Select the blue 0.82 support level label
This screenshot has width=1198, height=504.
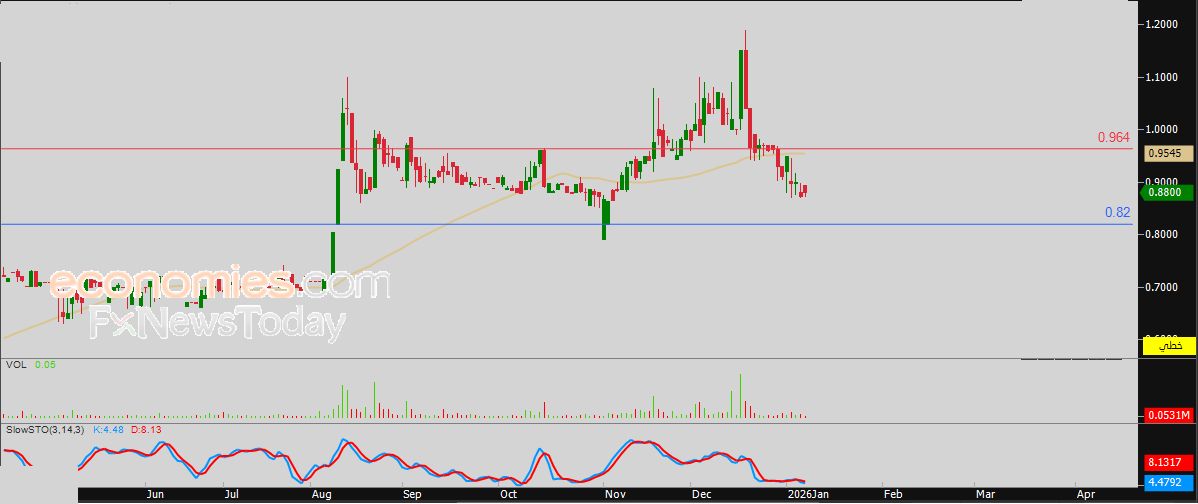(1117, 212)
